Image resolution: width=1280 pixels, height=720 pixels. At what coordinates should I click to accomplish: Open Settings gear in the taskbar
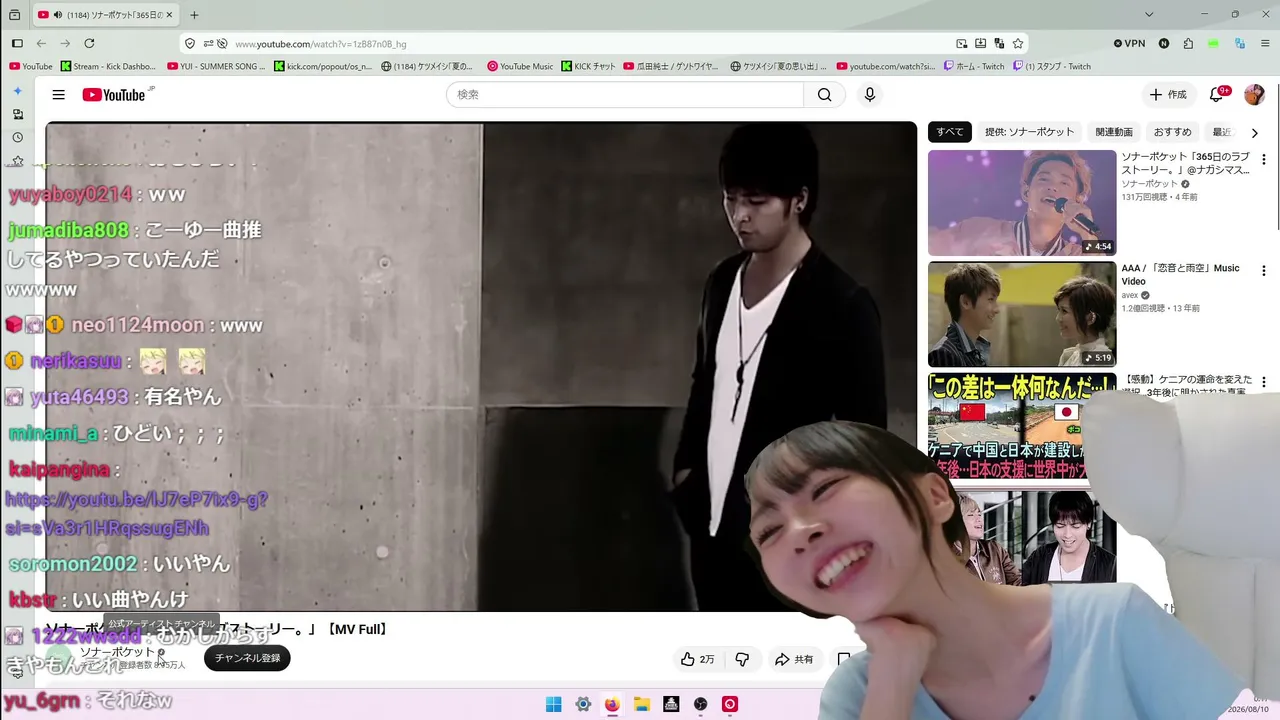click(583, 704)
